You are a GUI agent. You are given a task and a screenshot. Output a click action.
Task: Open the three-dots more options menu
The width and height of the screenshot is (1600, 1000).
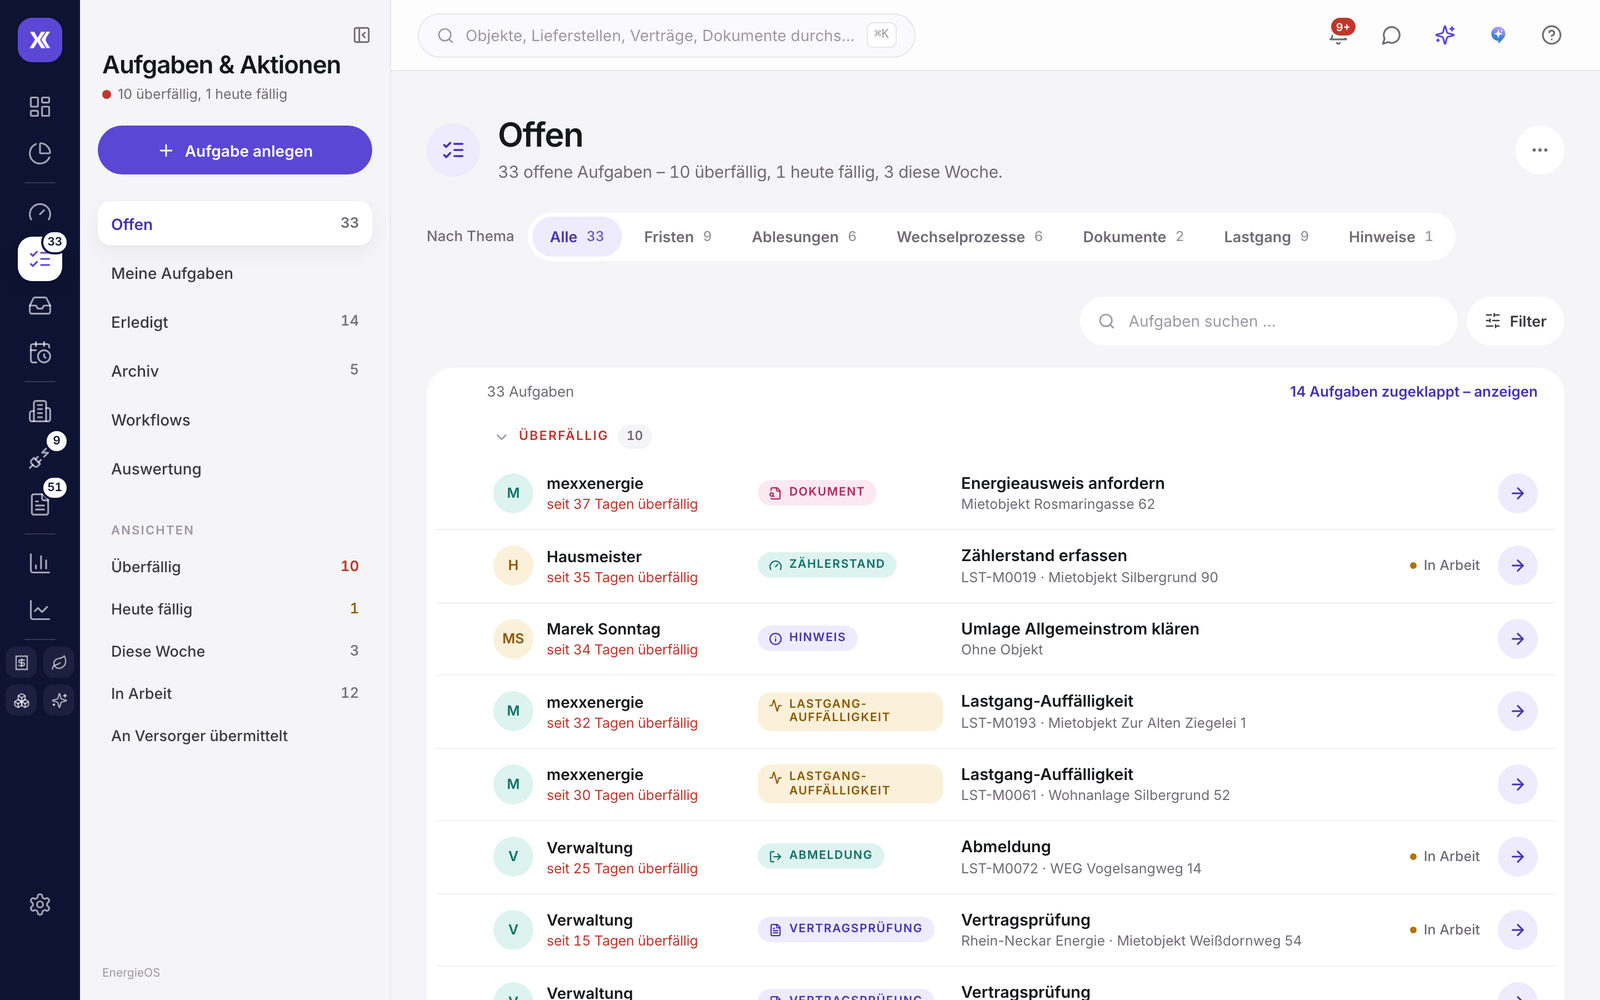pyautogui.click(x=1540, y=150)
